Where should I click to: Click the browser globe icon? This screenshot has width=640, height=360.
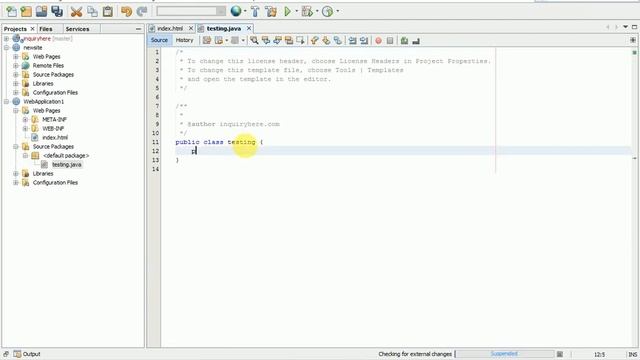click(x=236, y=11)
